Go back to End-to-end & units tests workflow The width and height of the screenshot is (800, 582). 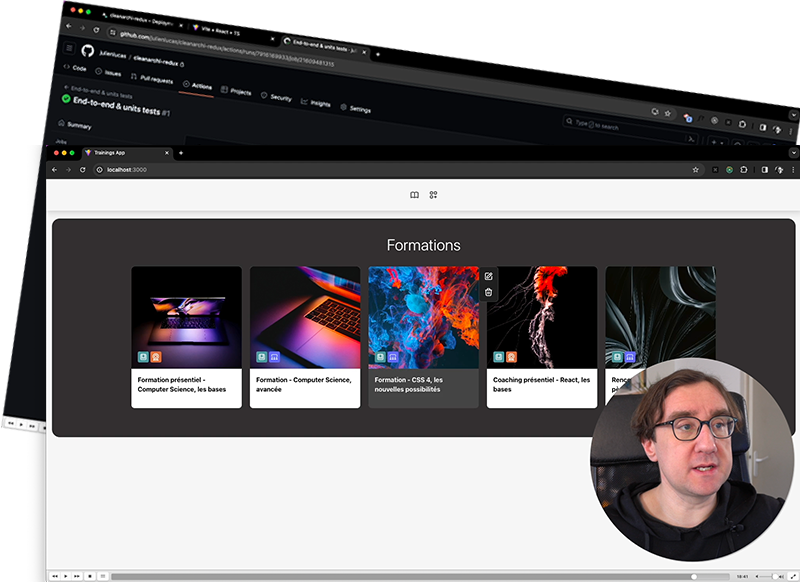98,91
